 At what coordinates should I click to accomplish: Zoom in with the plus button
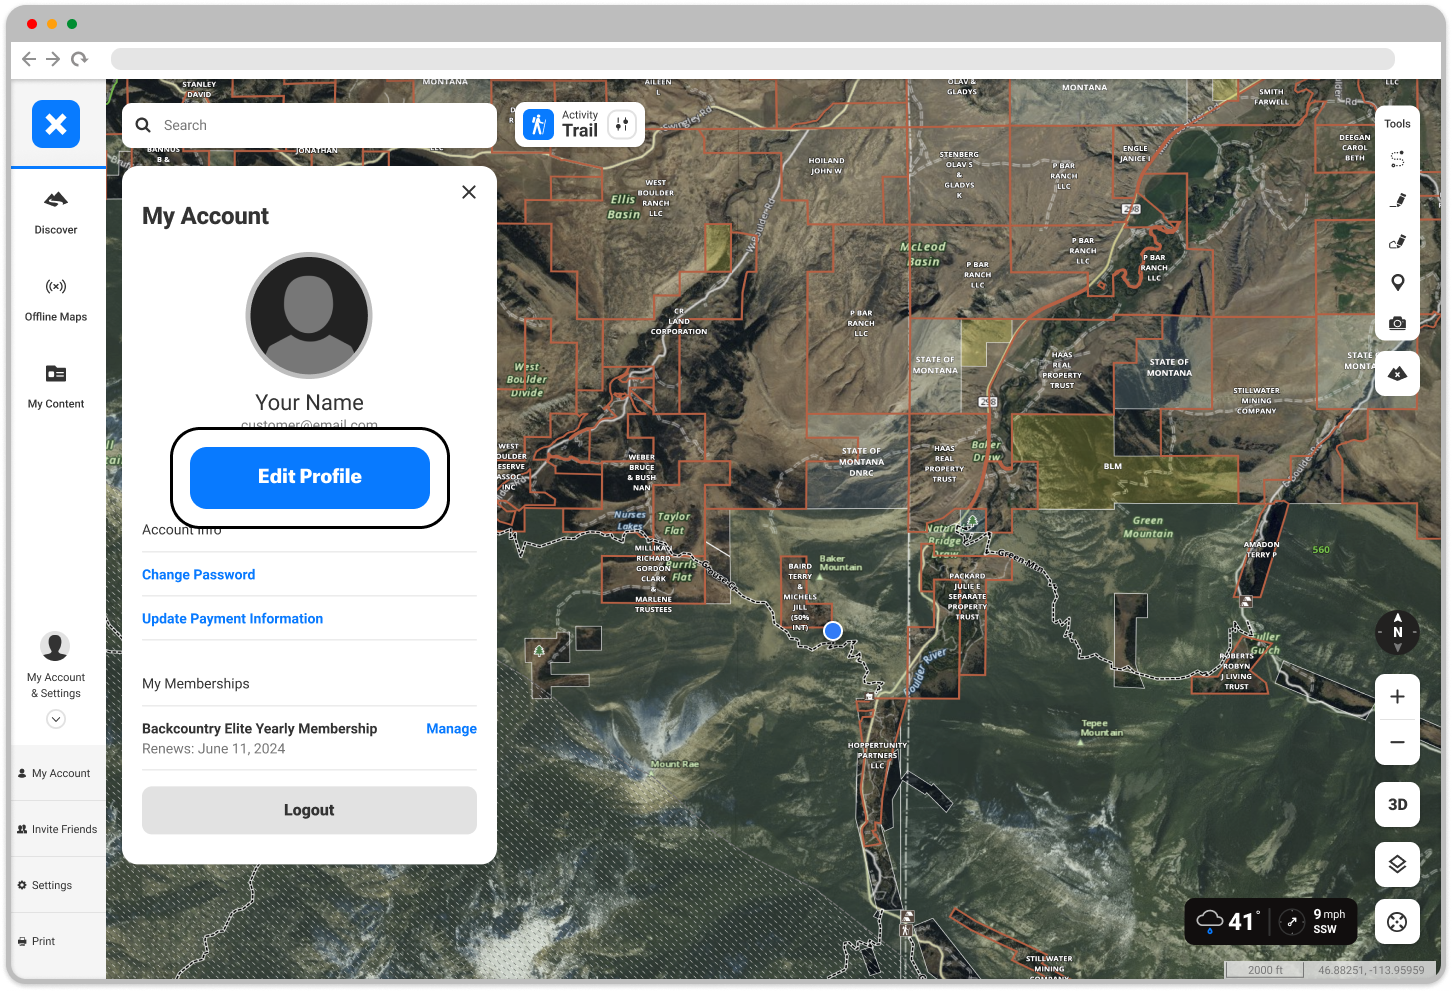[1397, 697]
